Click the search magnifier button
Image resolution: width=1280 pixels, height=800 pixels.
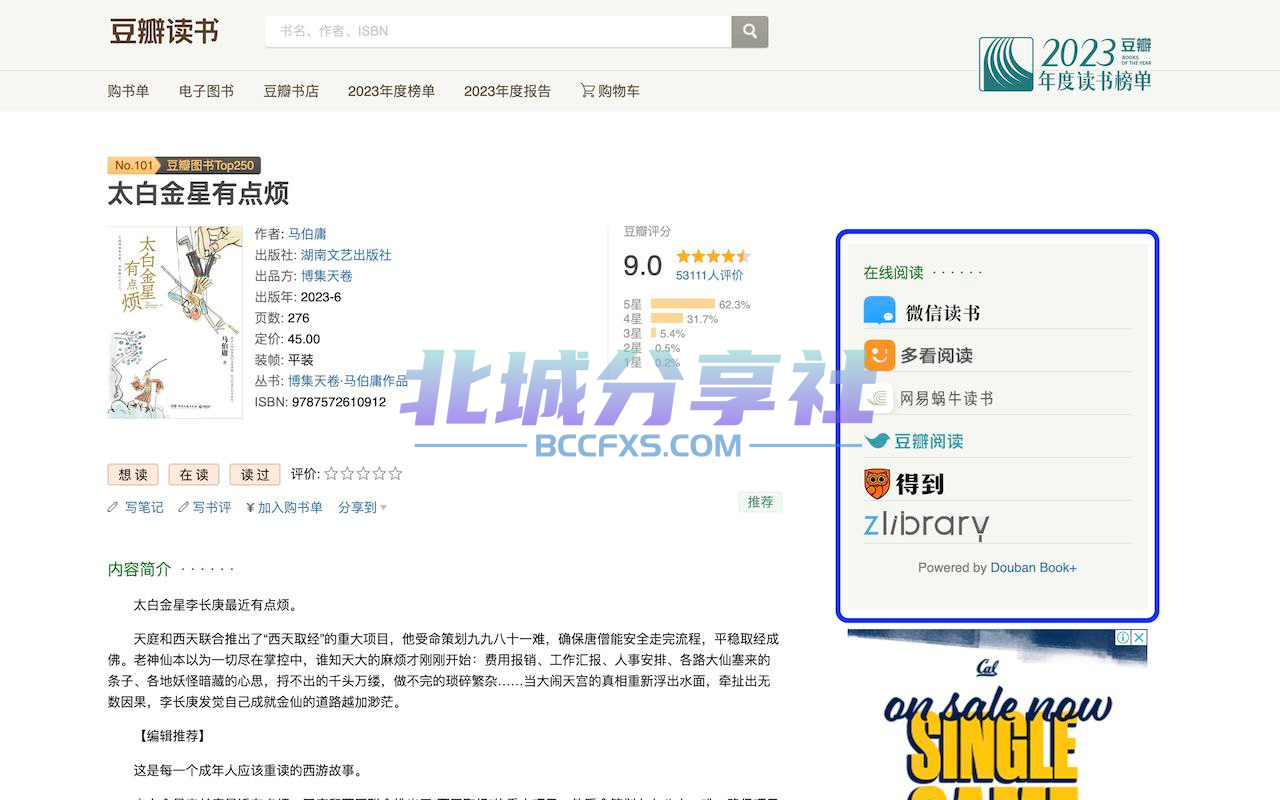click(x=750, y=31)
